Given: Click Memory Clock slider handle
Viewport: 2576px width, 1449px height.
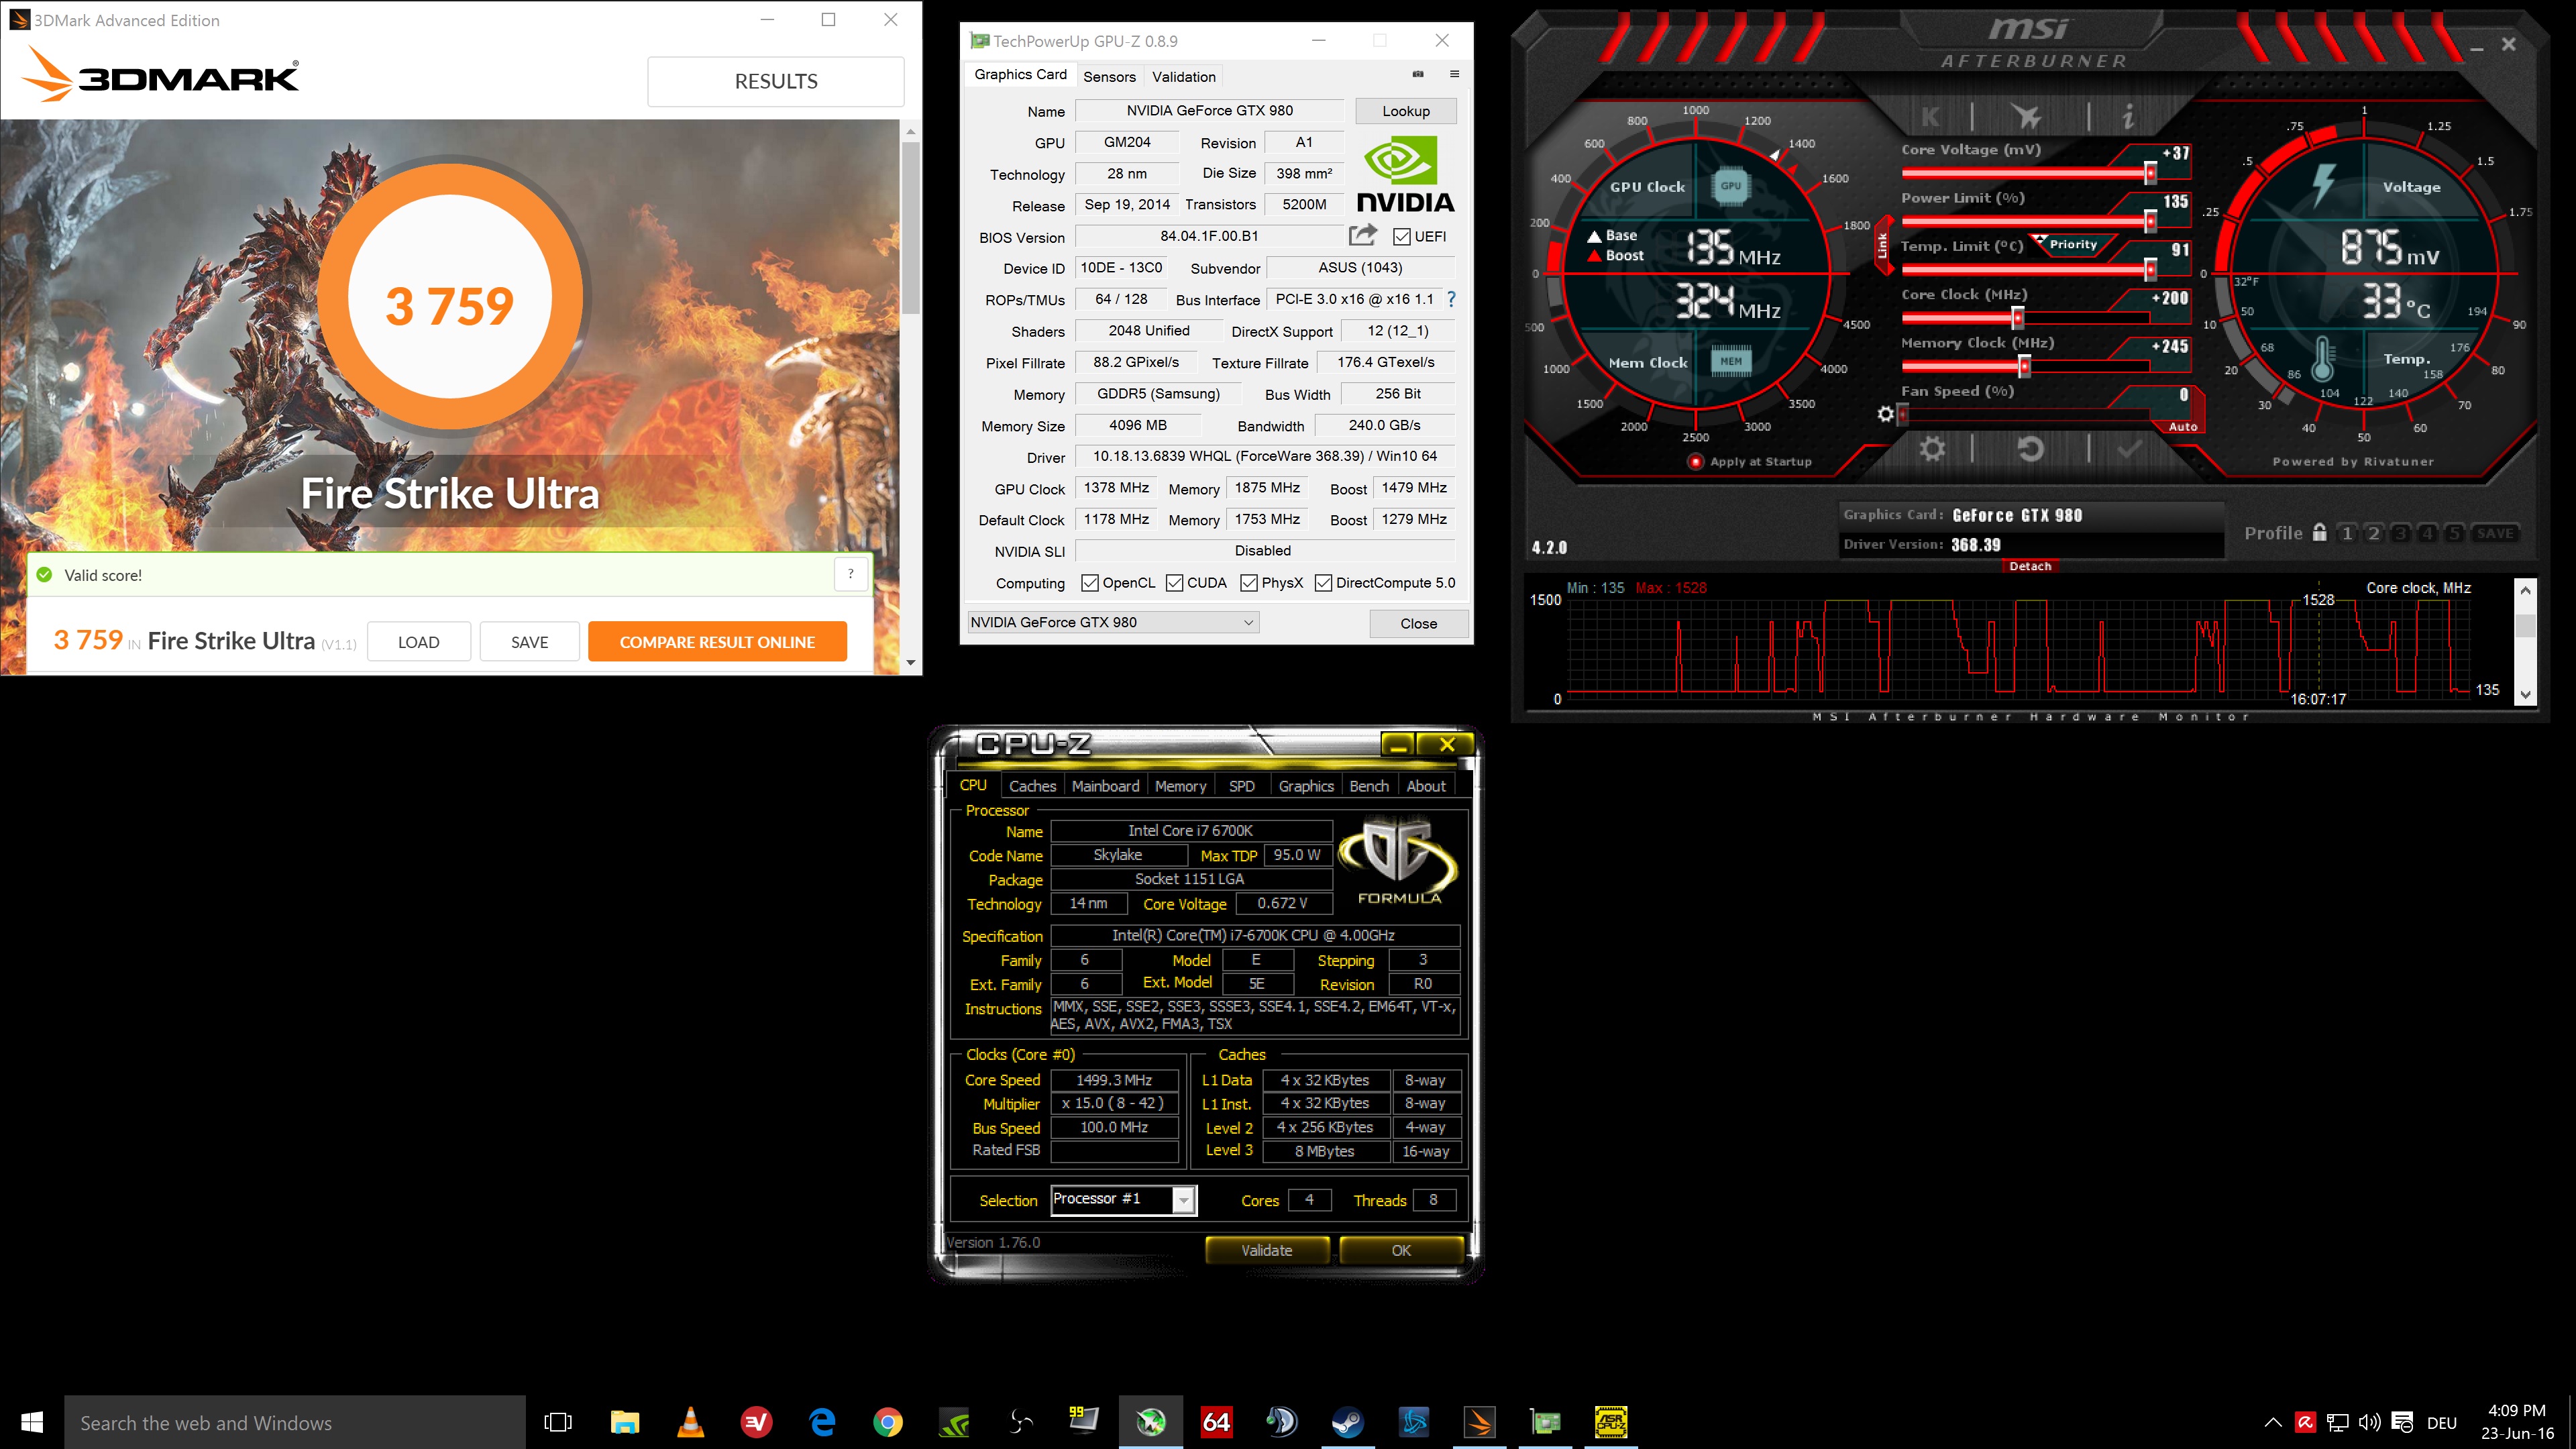Looking at the screenshot, I should 2024,366.
